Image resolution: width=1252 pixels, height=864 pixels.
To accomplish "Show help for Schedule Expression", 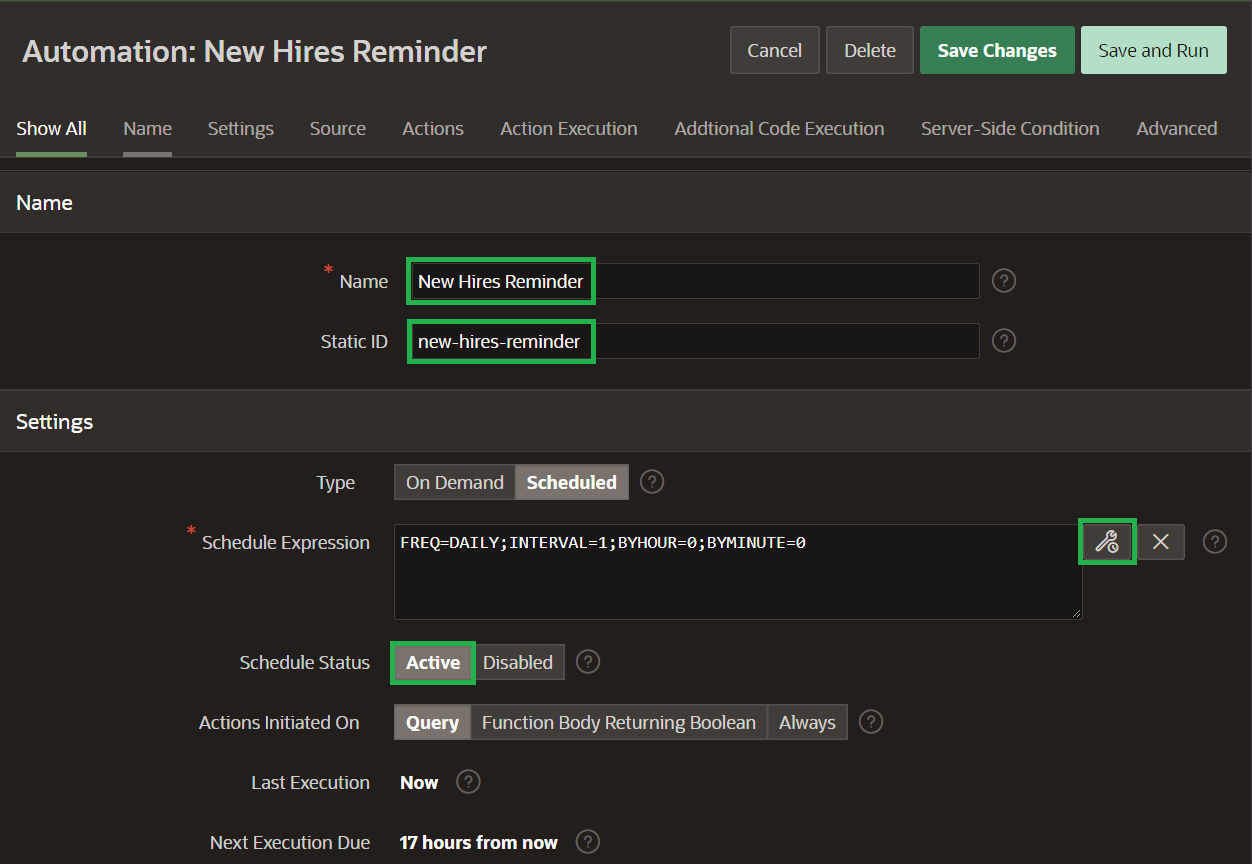I will tap(1215, 542).
